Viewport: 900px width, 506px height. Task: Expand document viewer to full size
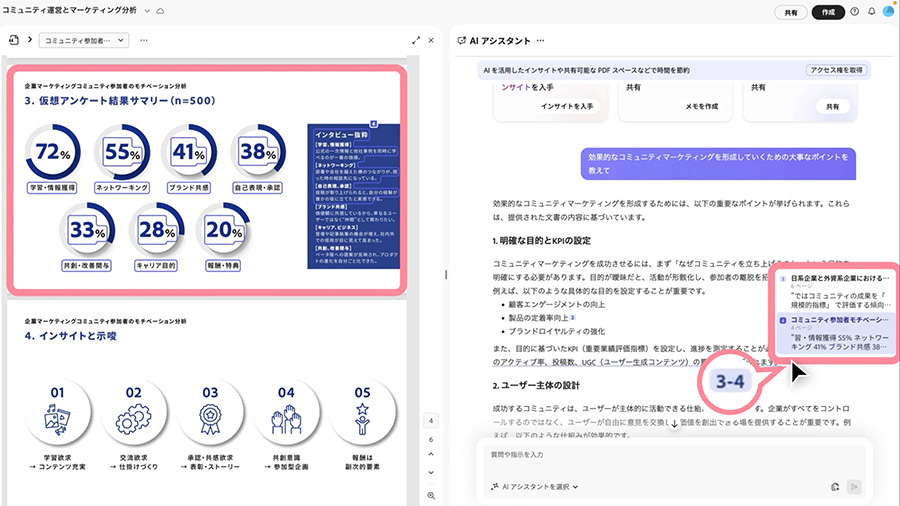click(x=416, y=41)
